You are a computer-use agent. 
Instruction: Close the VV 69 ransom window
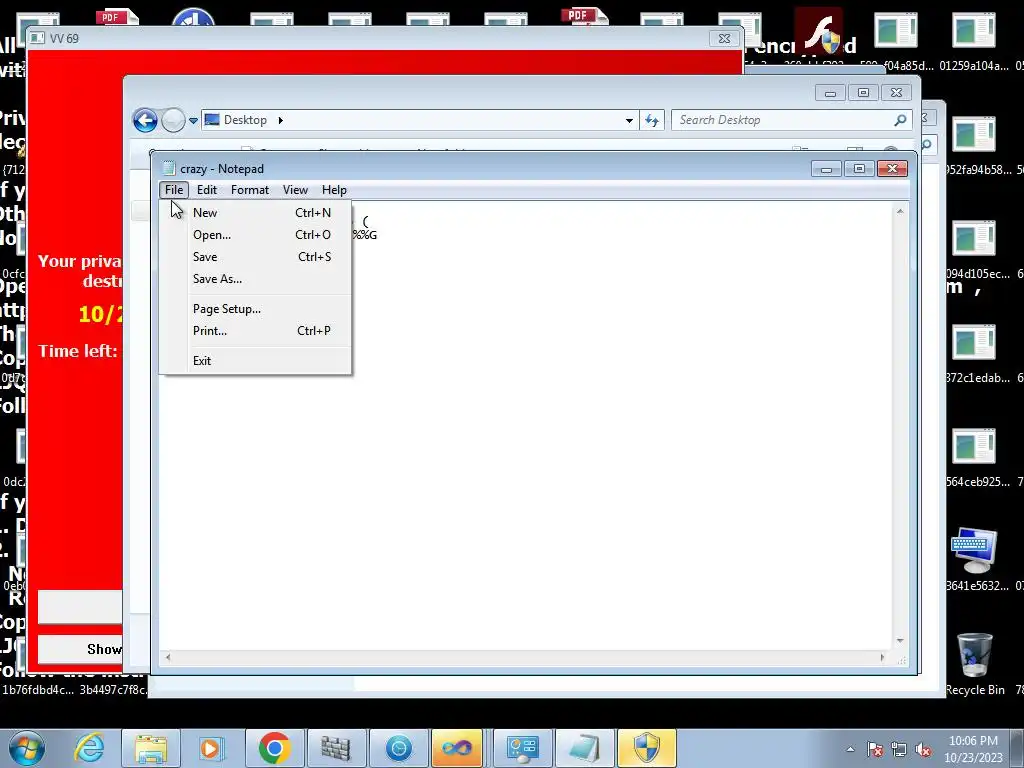[724, 39]
